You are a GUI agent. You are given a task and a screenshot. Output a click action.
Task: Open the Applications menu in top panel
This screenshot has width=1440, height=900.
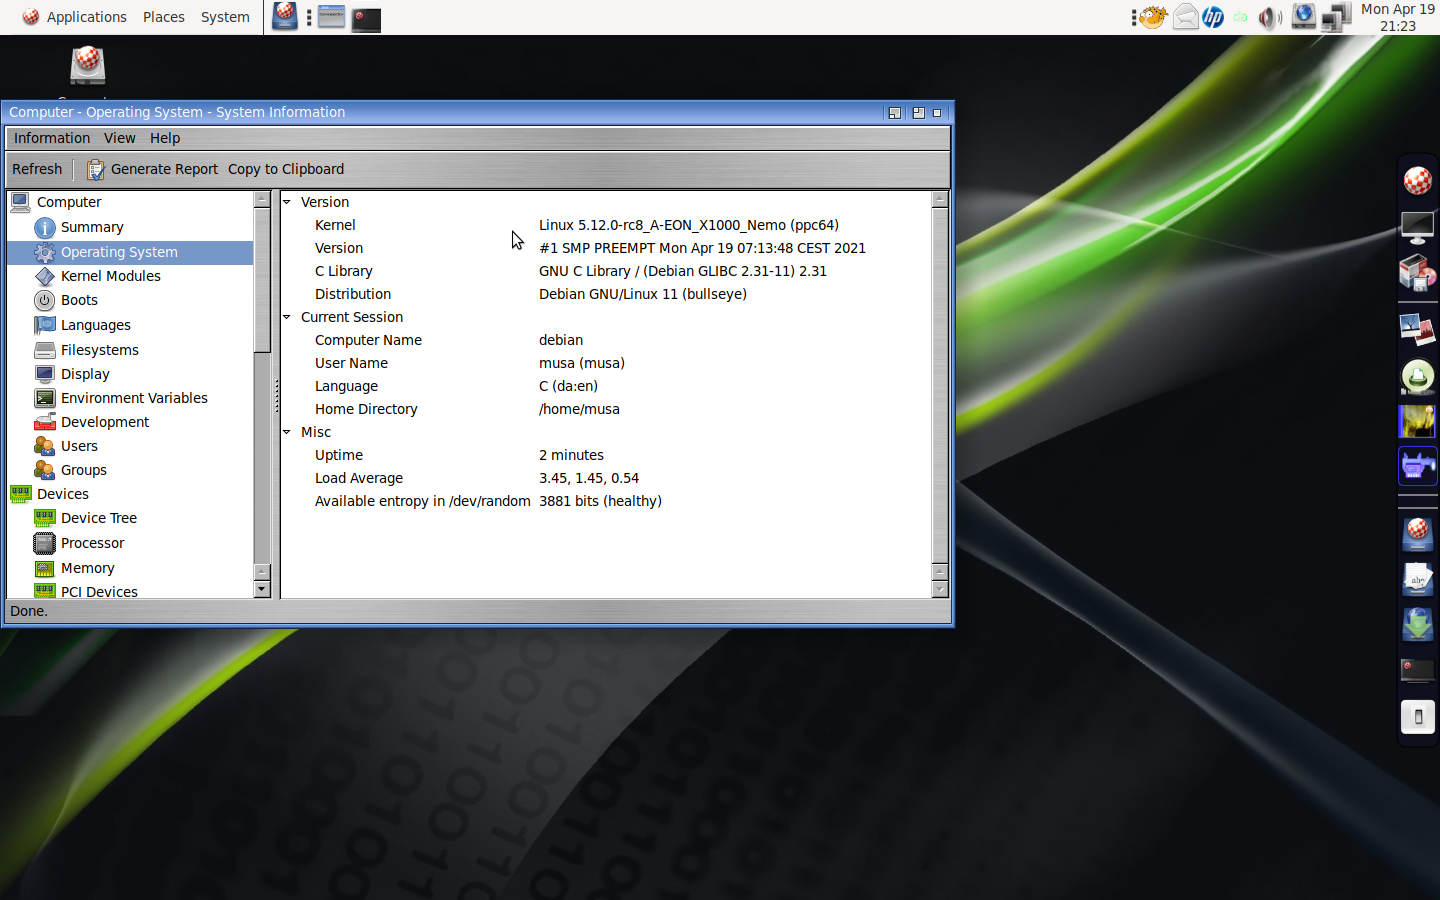86,17
